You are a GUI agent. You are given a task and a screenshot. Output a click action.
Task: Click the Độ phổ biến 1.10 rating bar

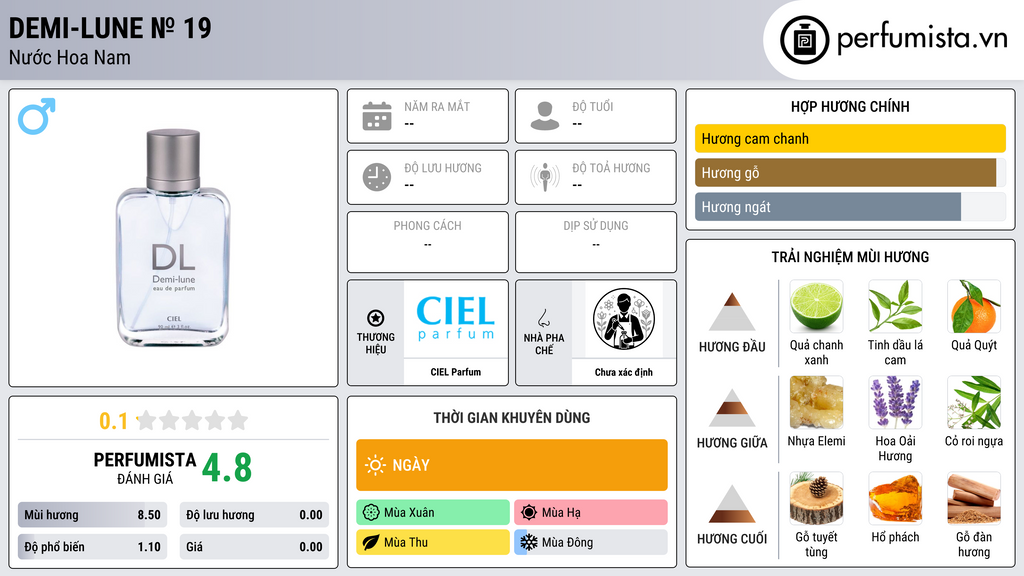coord(92,547)
